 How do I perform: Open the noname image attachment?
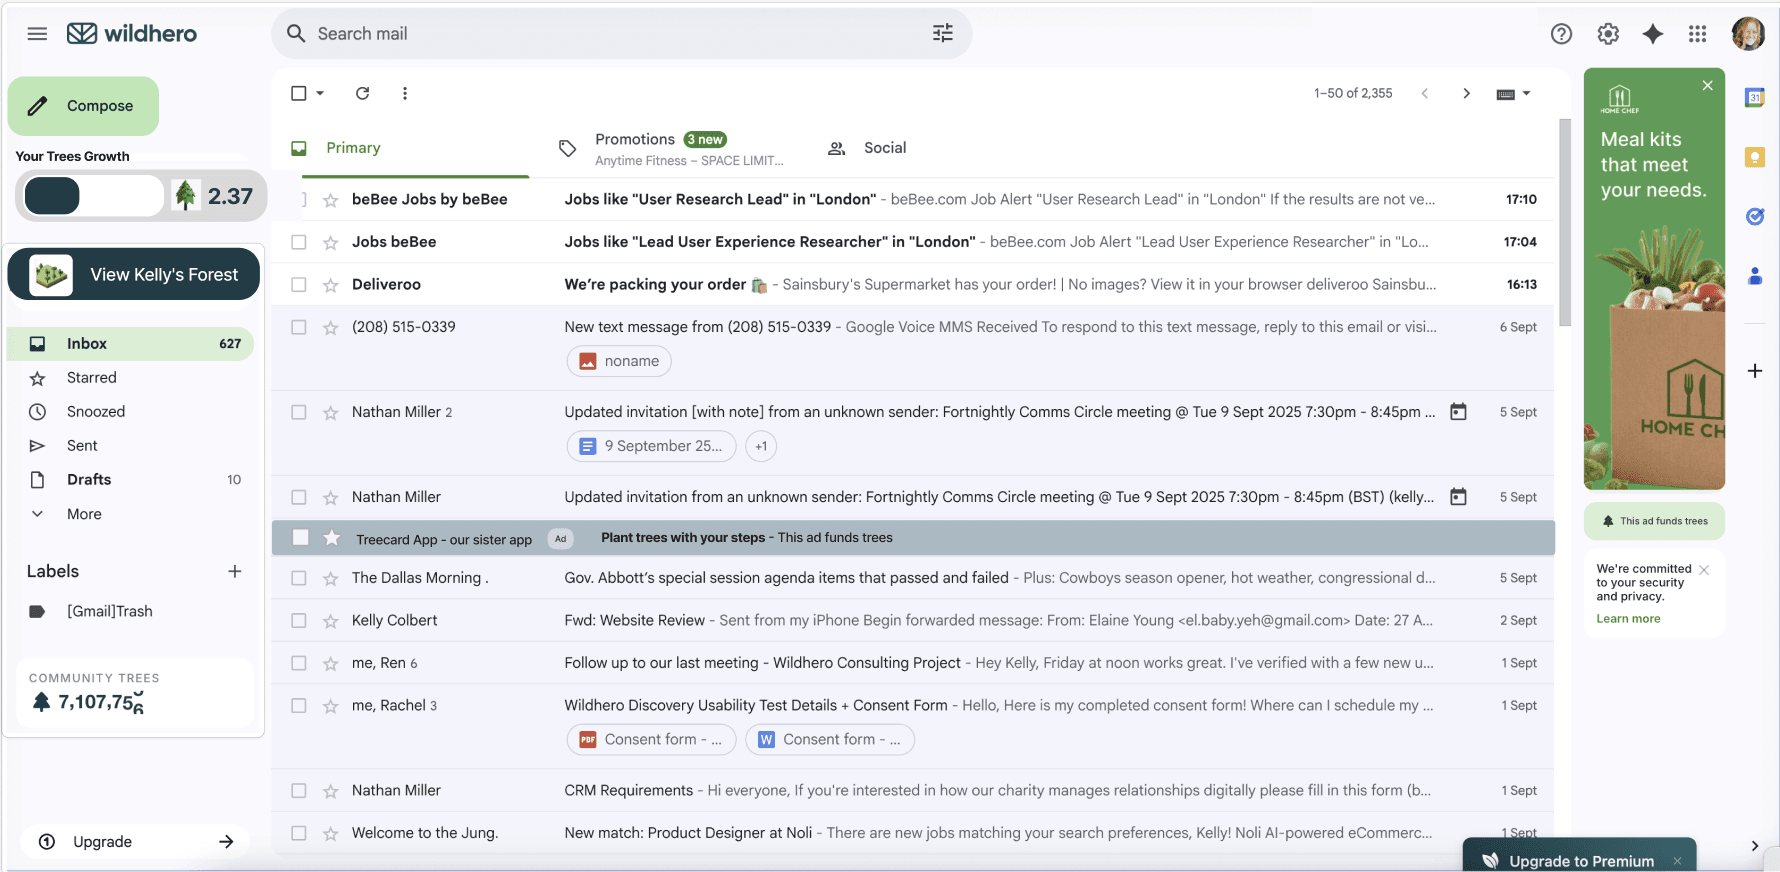pos(619,361)
